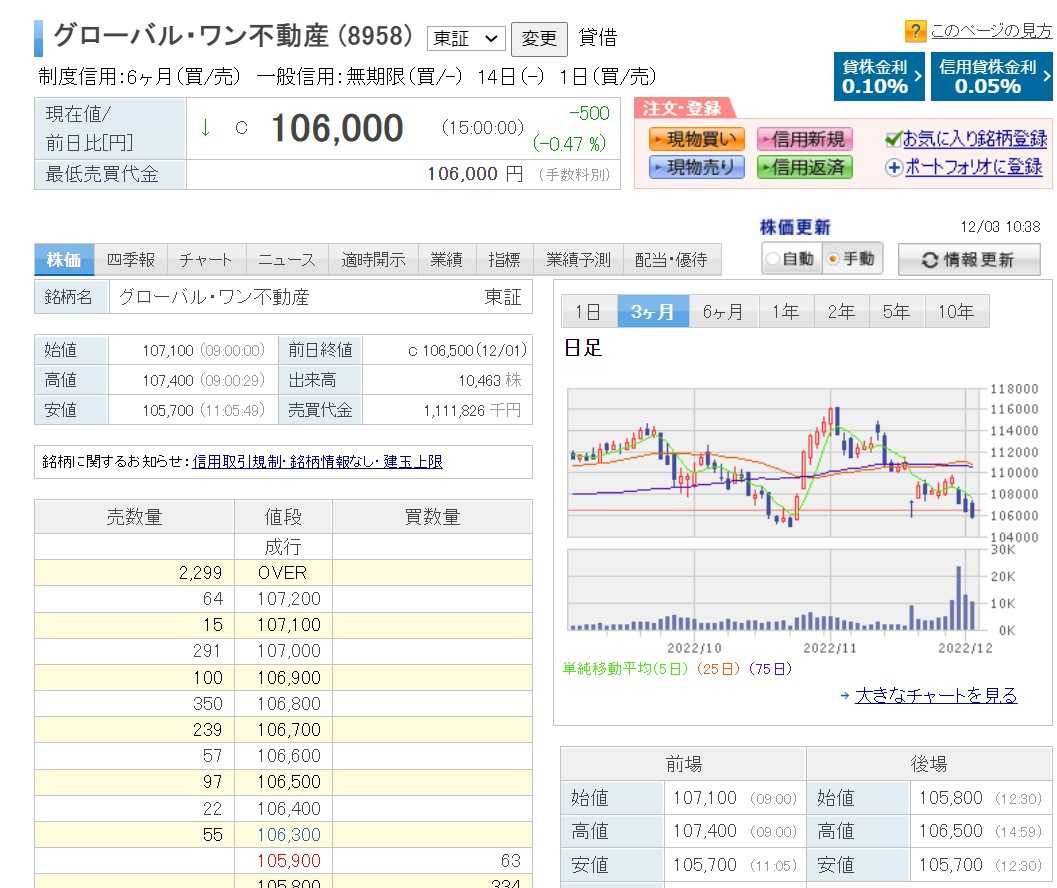
Task: Select the 1日 chart period
Action: click(588, 312)
